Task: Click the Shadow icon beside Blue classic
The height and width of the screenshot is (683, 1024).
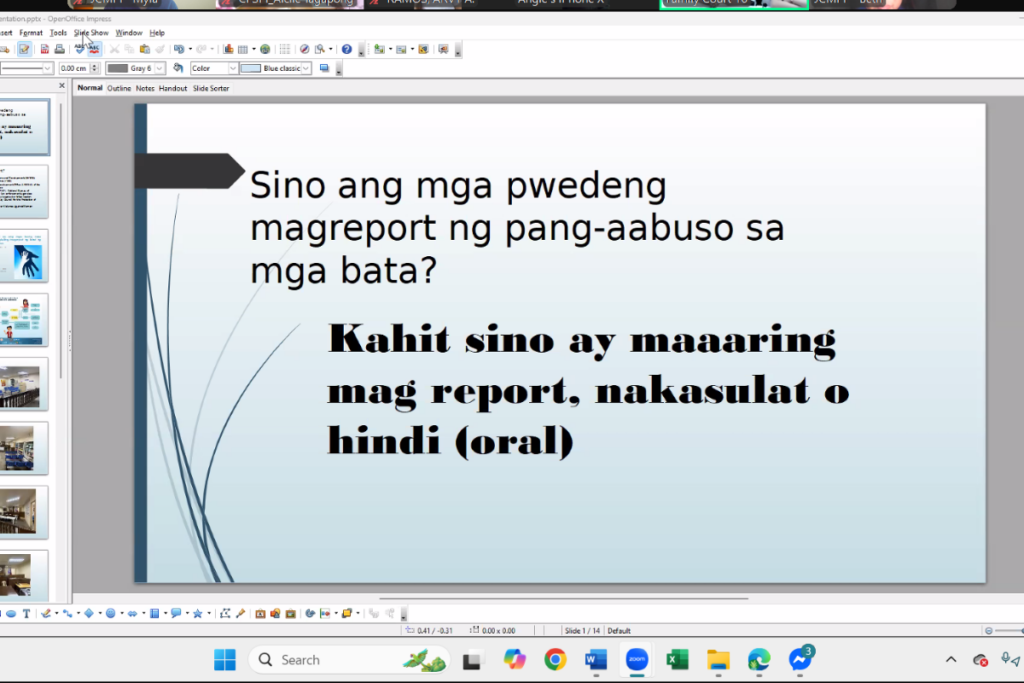Action: point(325,68)
